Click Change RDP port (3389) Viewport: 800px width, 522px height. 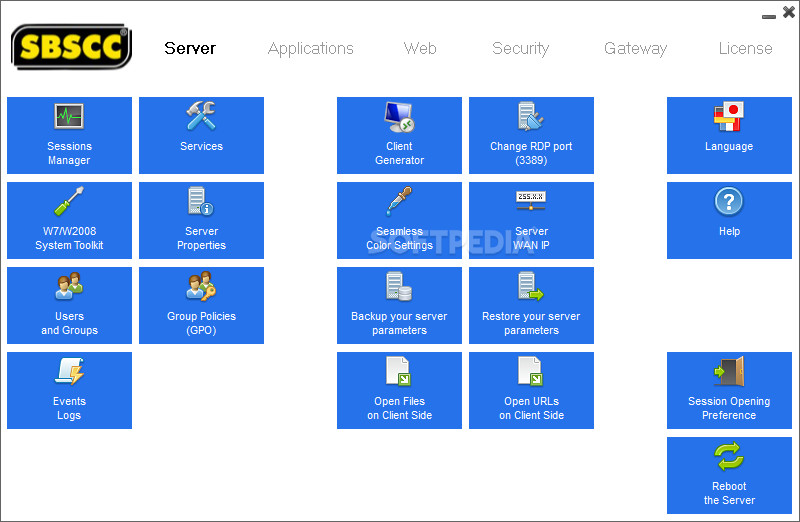click(531, 135)
